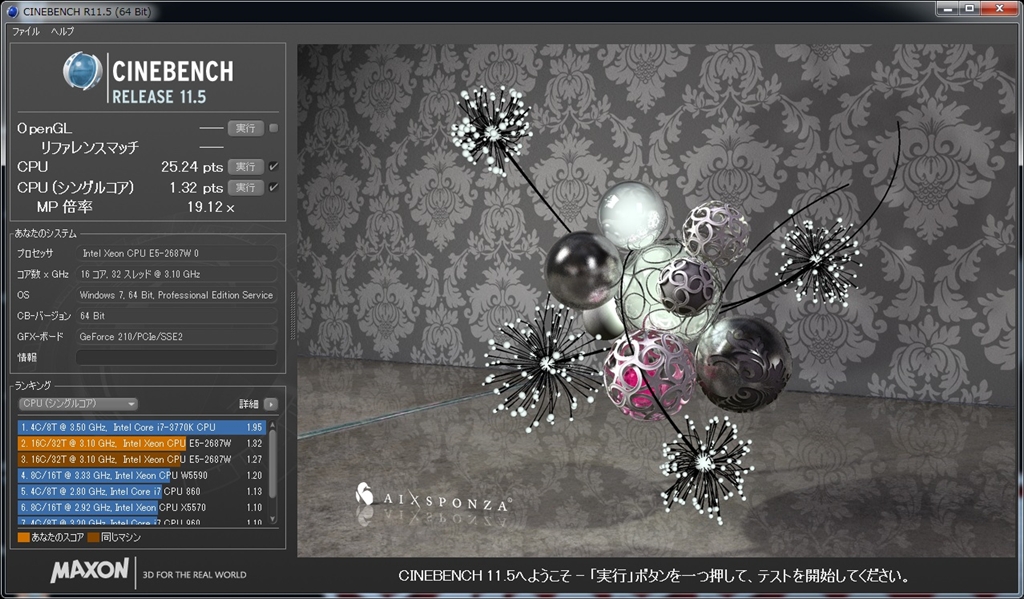1024x599 pixels.
Task: Open the ファイル menu
Action: click(x=26, y=32)
